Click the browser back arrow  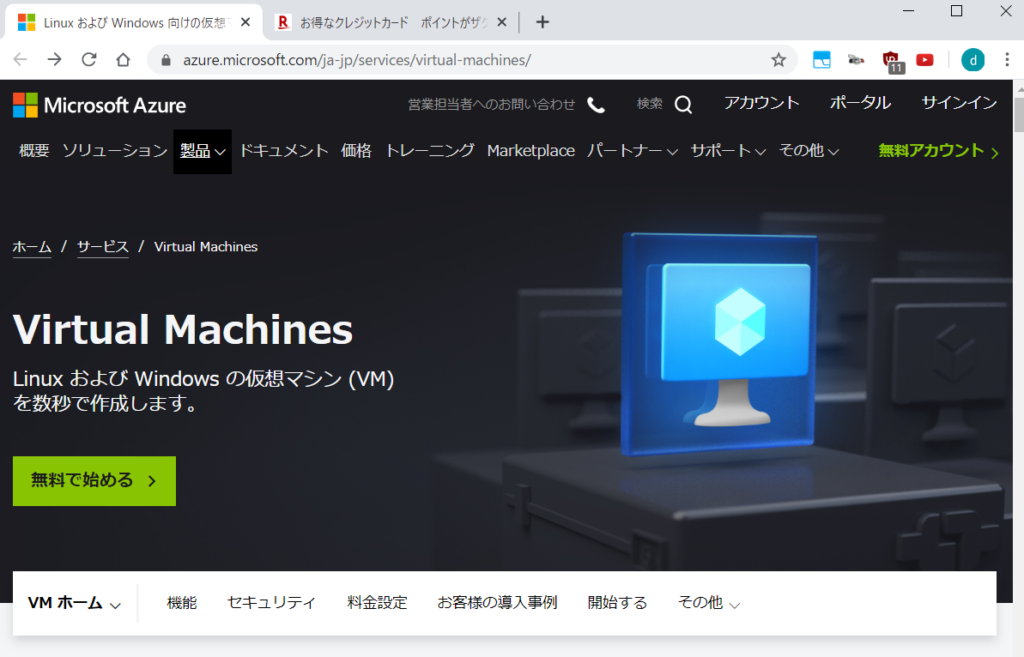20,60
